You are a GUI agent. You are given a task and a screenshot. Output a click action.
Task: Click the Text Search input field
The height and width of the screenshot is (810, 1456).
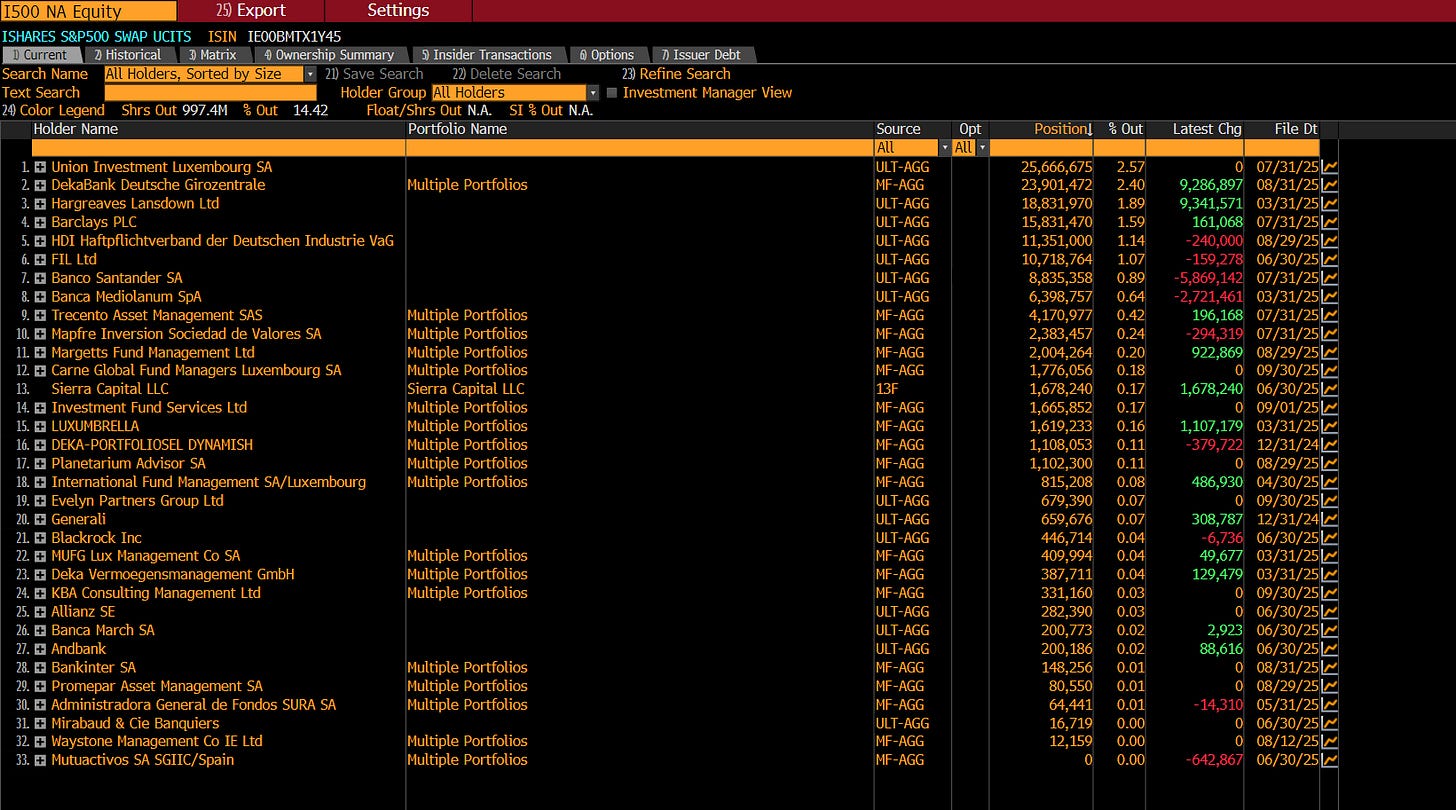click(210, 93)
